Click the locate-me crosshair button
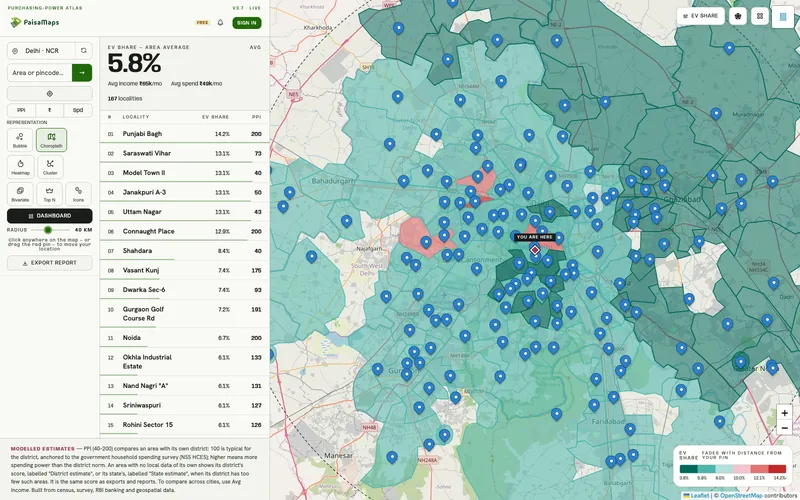800x500 pixels. point(49,94)
